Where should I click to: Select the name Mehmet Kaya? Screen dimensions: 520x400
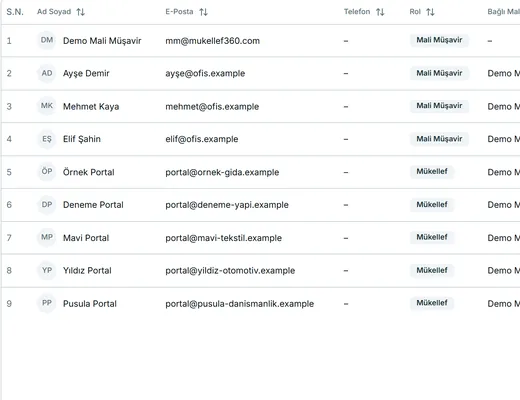coord(91,106)
